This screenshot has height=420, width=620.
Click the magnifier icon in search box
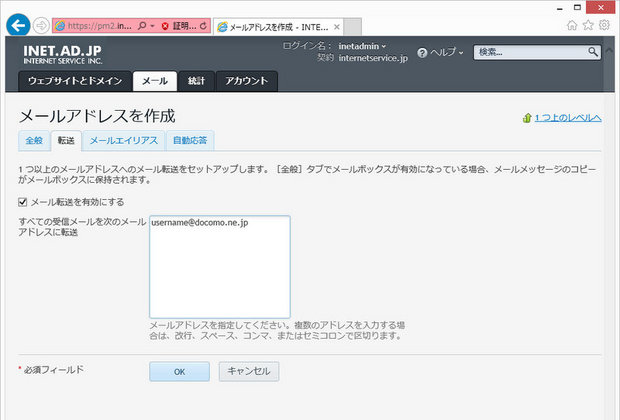point(592,51)
